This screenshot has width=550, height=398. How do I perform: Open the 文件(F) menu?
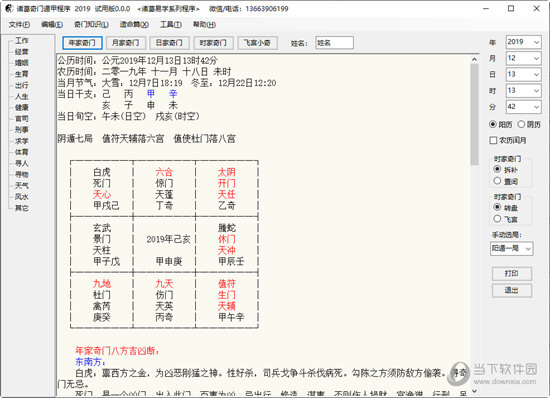(19, 25)
